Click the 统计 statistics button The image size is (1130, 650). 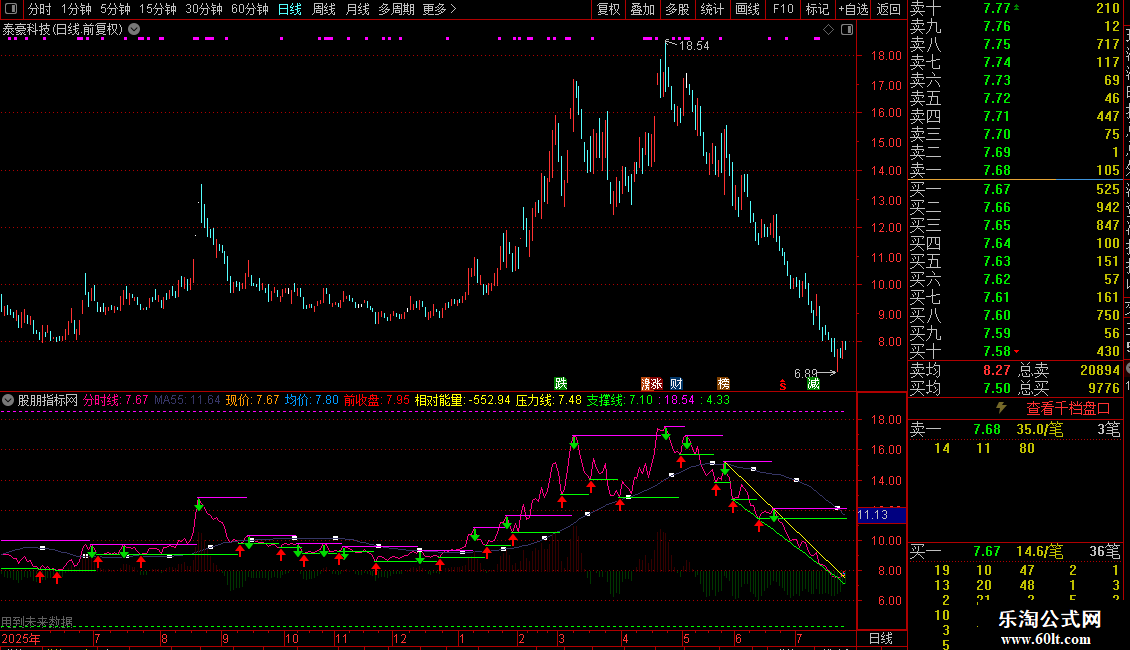[712, 9]
